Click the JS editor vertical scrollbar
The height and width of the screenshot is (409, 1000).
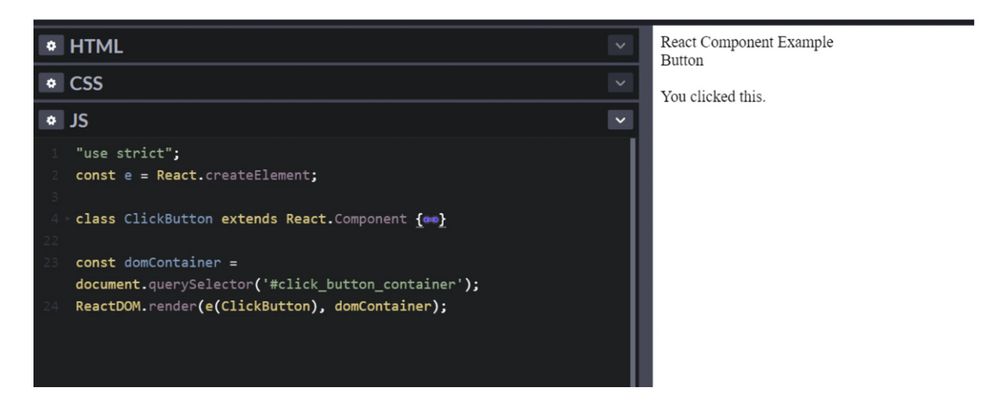coord(632,260)
